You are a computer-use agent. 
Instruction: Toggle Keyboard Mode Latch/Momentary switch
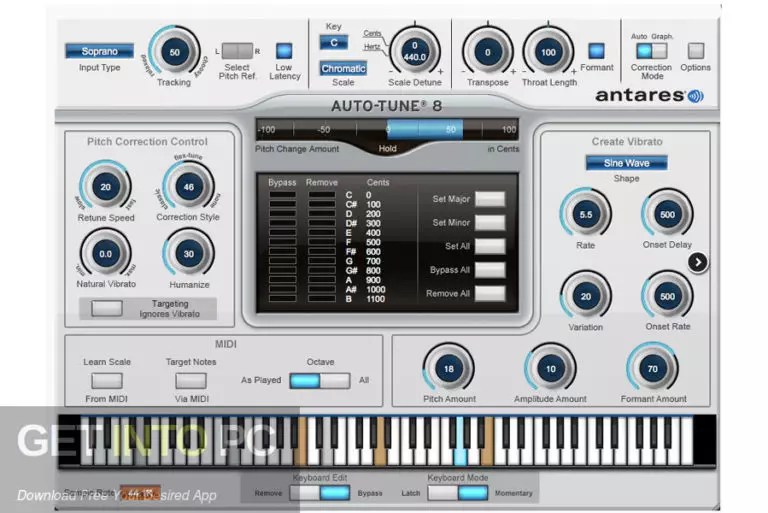coord(457,493)
